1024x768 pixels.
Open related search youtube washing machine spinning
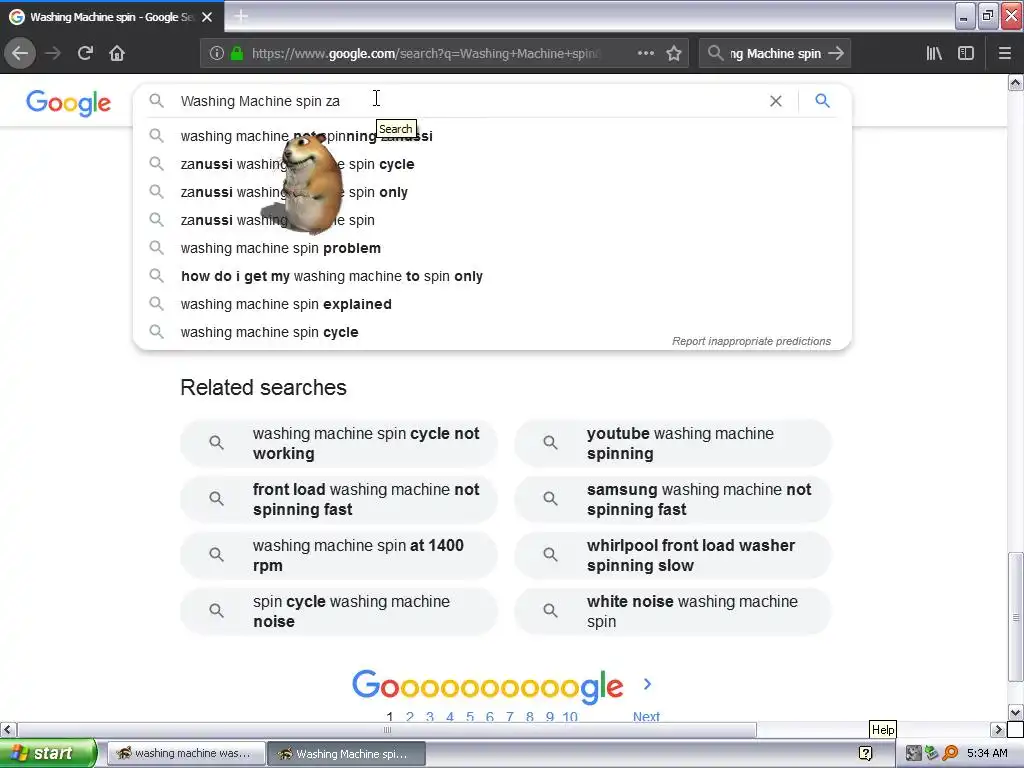pos(673,443)
